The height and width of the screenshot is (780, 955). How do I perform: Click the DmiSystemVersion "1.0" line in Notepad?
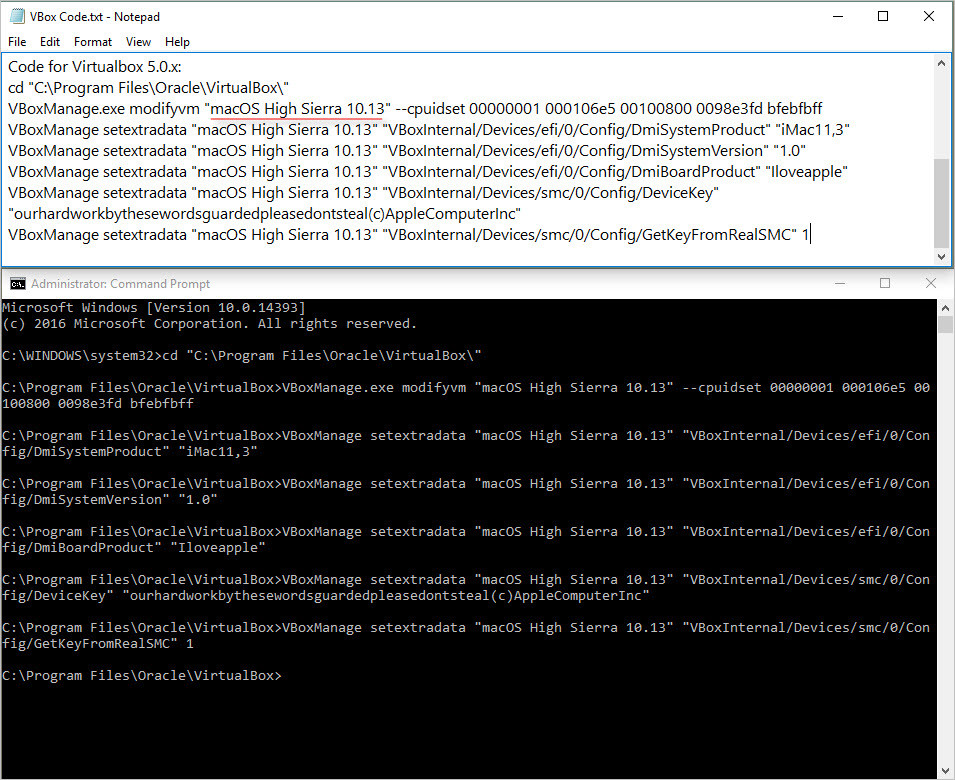pos(407,151)
